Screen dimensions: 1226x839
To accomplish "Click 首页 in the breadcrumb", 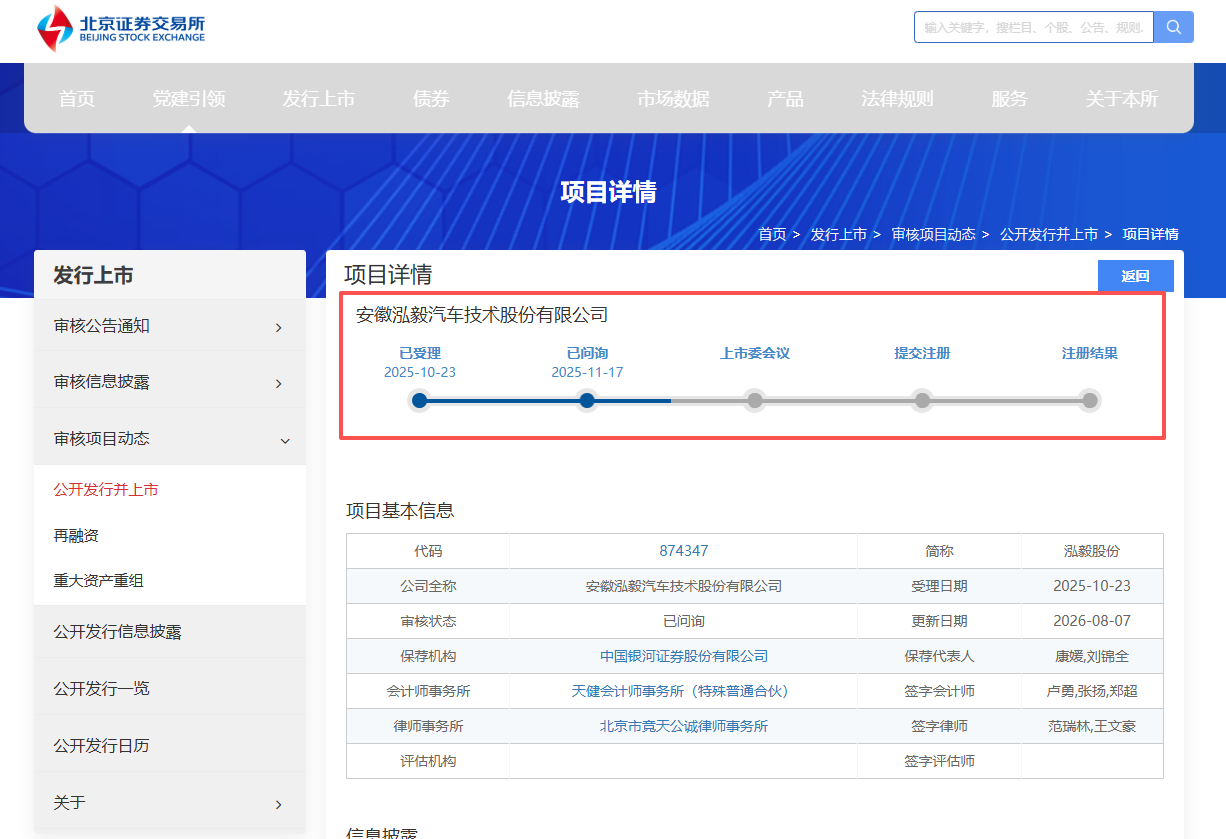I will point(772,234).
